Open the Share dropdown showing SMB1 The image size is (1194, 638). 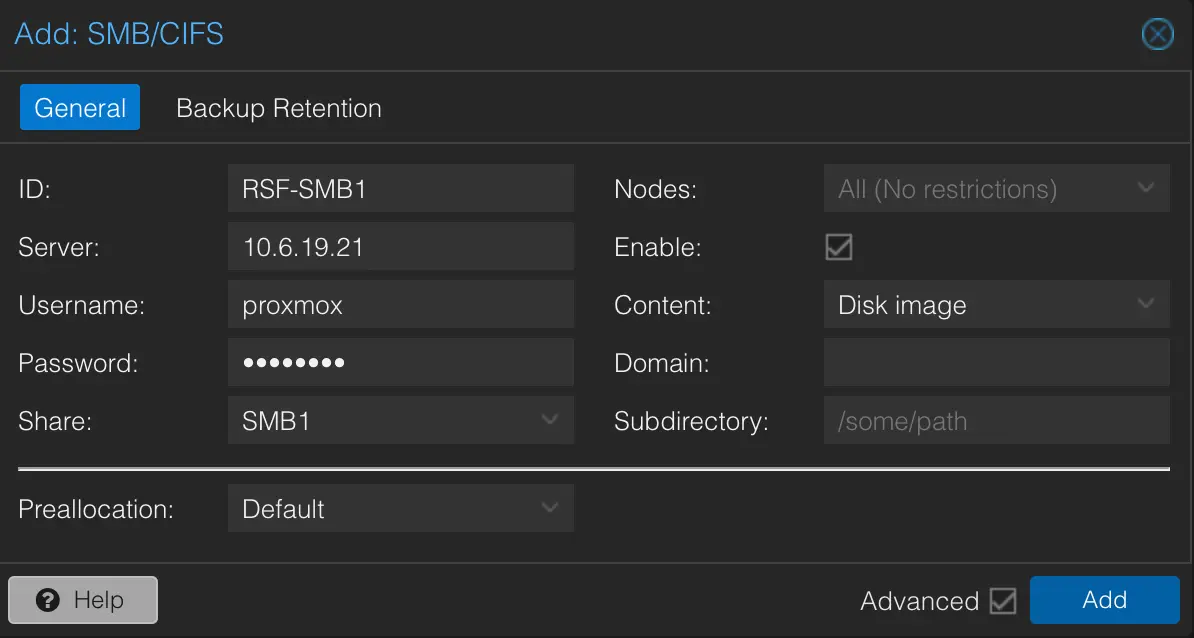pyautogui.click(x=400, y=420)
